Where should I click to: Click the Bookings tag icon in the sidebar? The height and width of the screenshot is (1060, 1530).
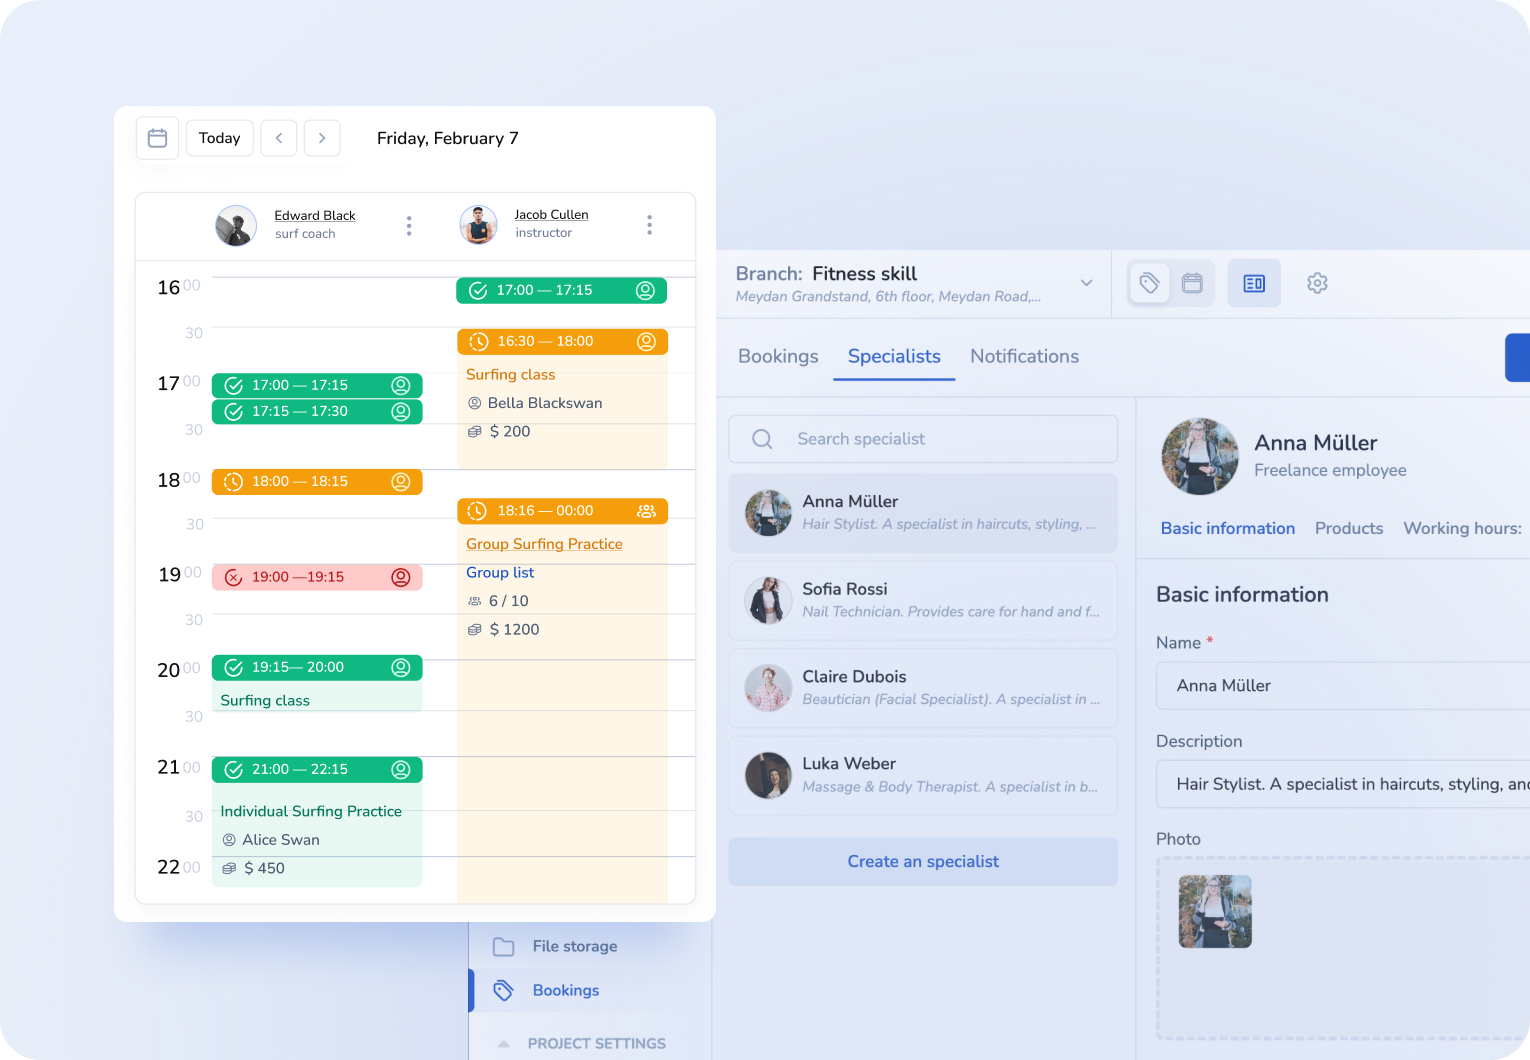[x=503, y=990]
